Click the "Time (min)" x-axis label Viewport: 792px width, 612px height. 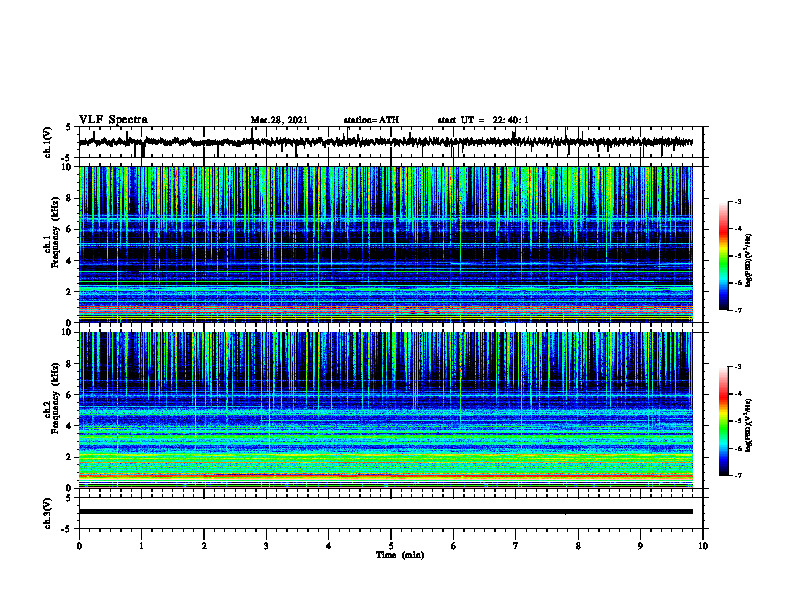pyautogui.click(x=400, y=555)
